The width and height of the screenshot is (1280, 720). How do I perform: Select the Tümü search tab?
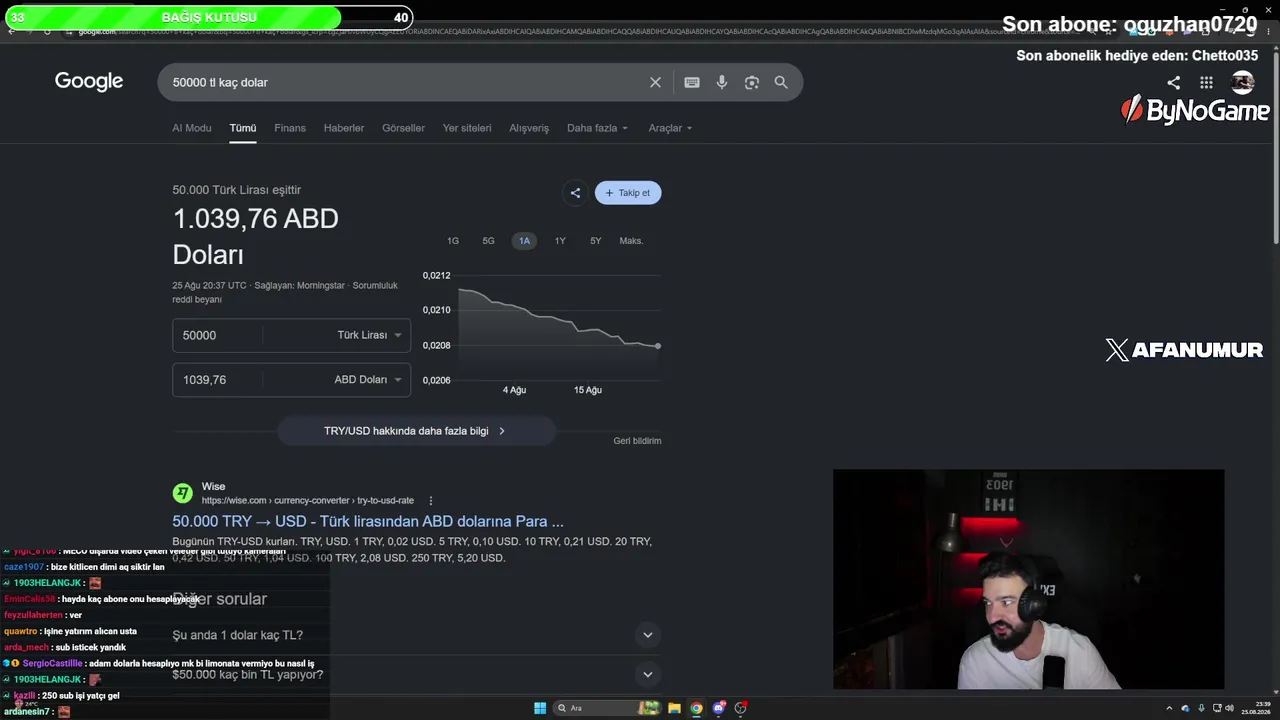(243, 128)
